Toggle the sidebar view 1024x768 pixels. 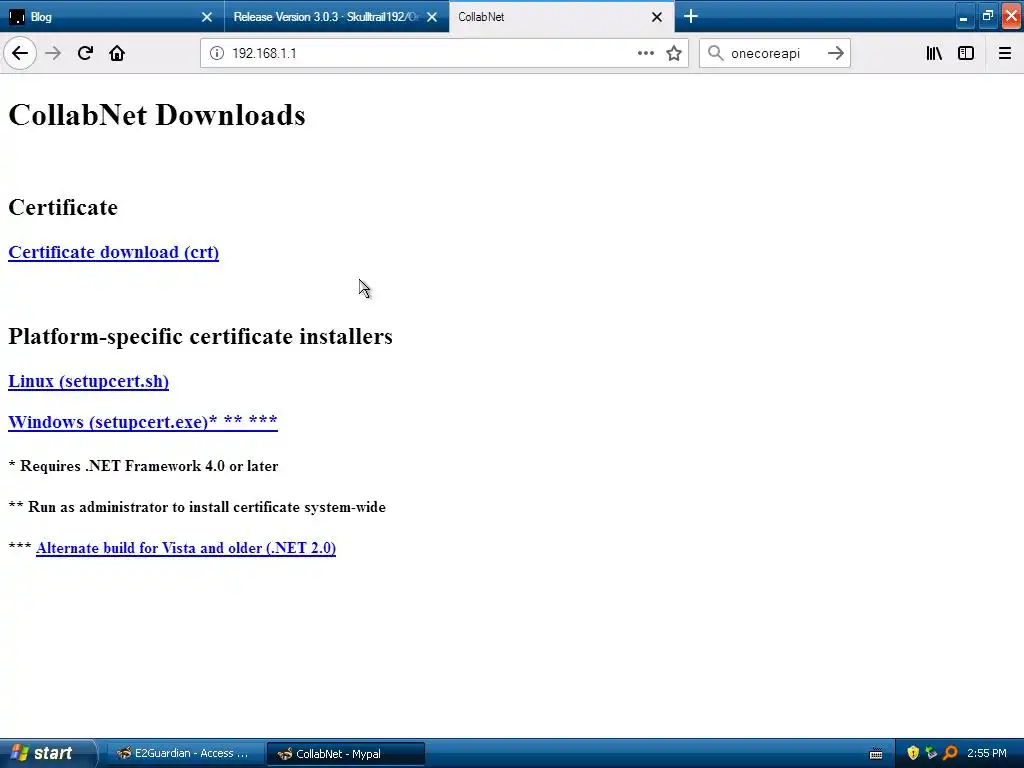tap(966, 54)
